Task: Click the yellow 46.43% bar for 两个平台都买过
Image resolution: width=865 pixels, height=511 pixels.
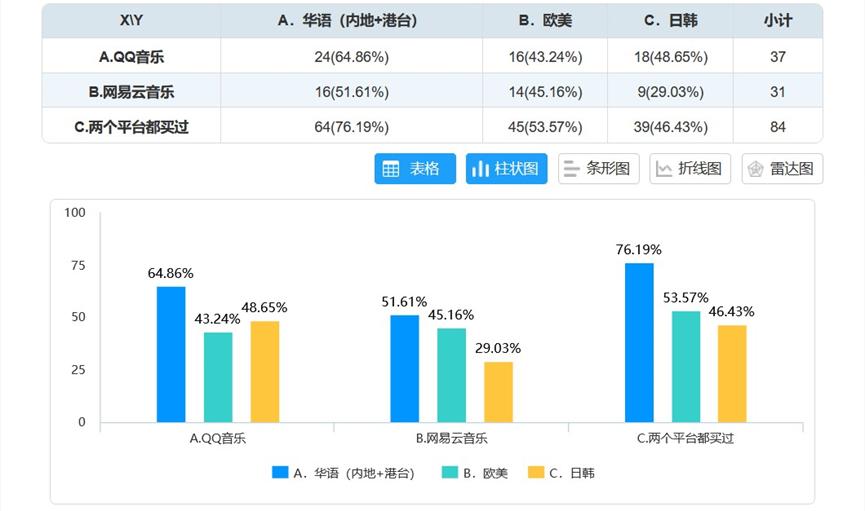Action: (732, 374)
